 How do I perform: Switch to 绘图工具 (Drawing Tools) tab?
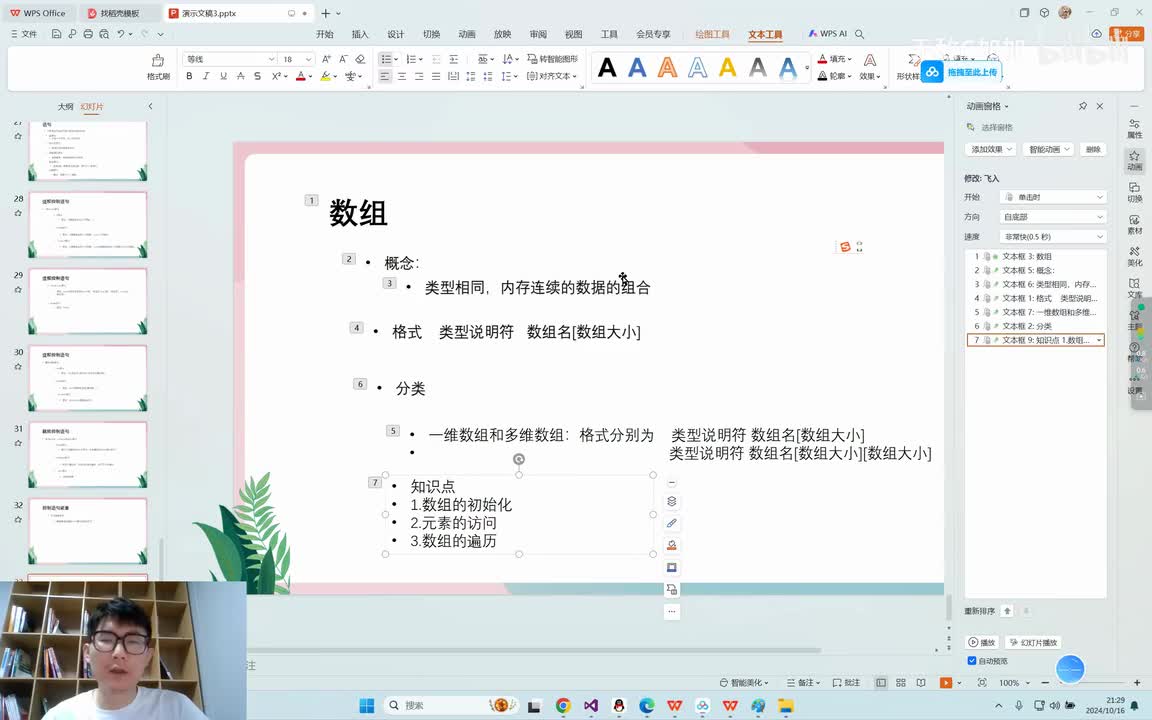713,35
